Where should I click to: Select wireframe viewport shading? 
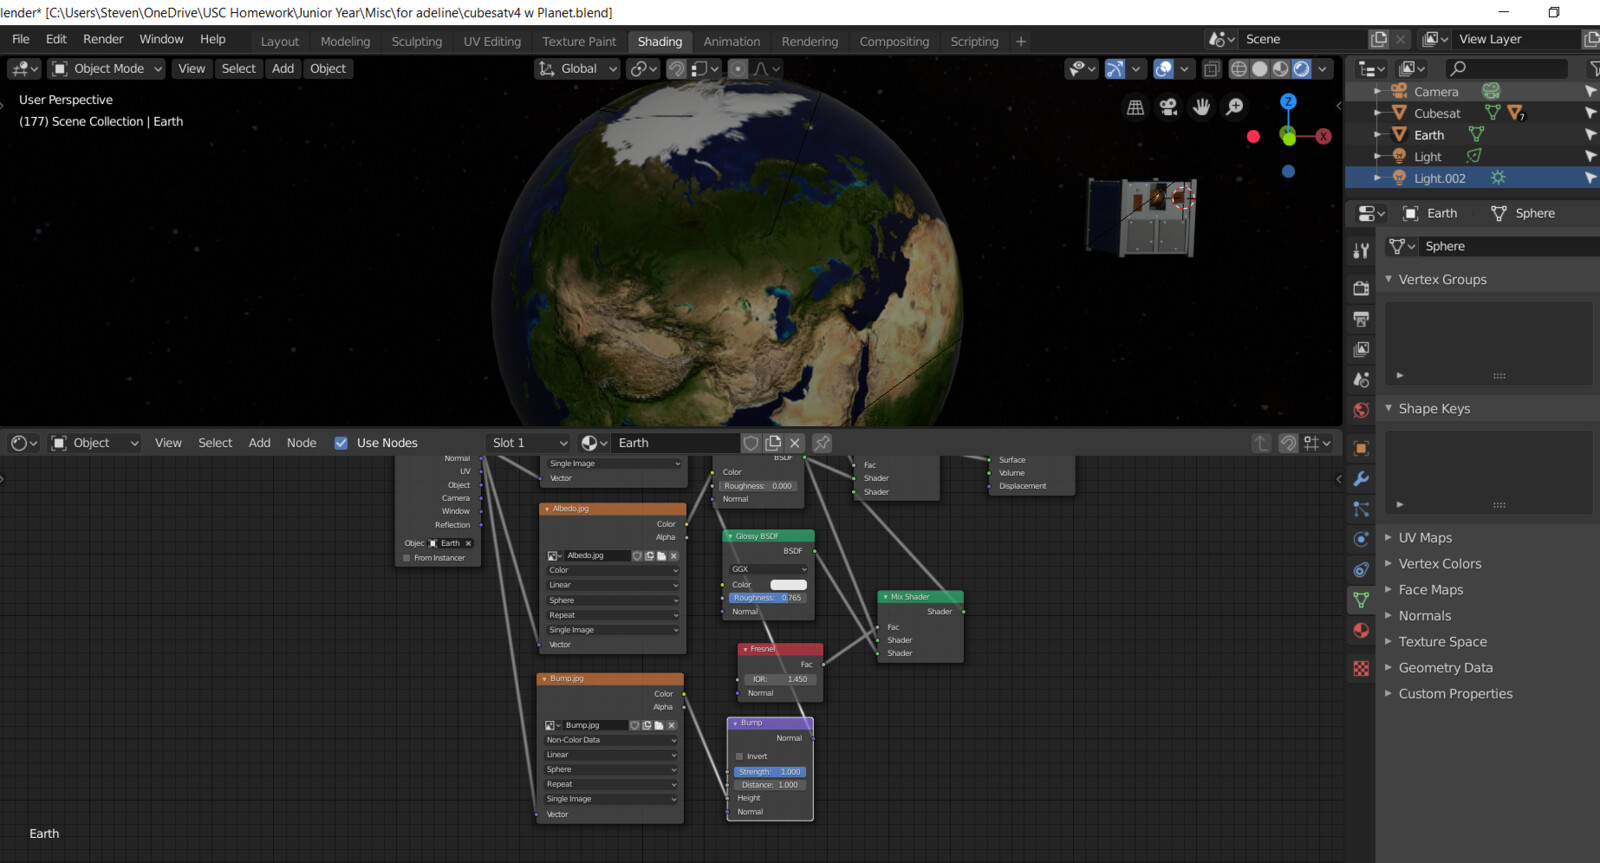point(1238,69)
